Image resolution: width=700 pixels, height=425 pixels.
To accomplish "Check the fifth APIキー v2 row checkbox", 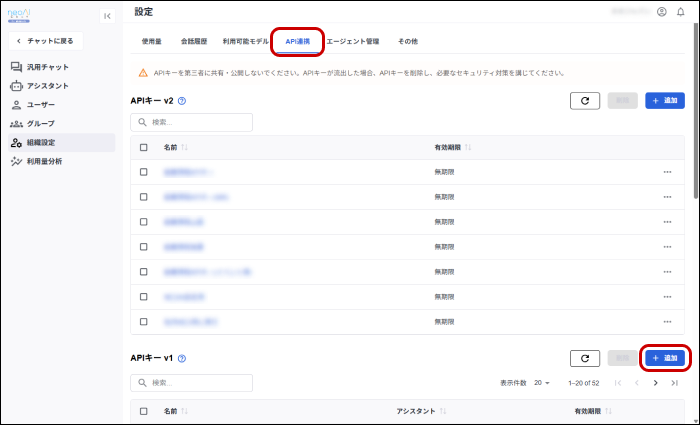I will pos(143,272).
